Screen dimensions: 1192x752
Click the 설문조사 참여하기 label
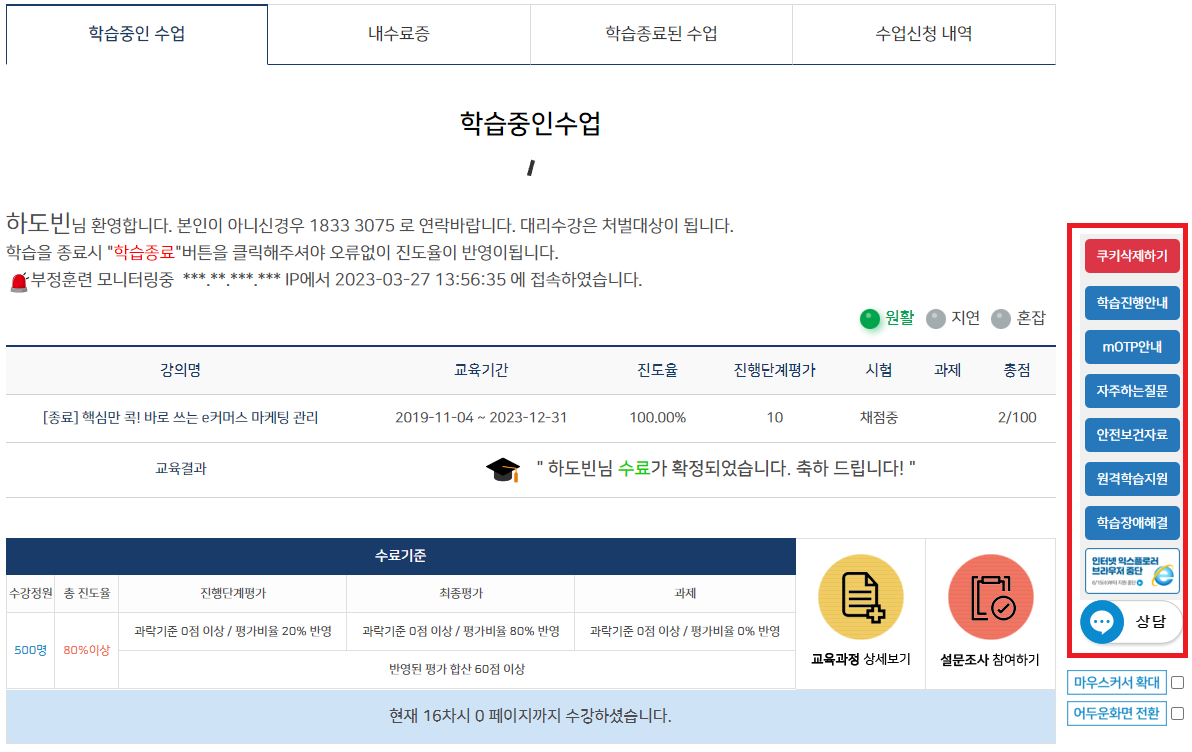tap(990, 660)
